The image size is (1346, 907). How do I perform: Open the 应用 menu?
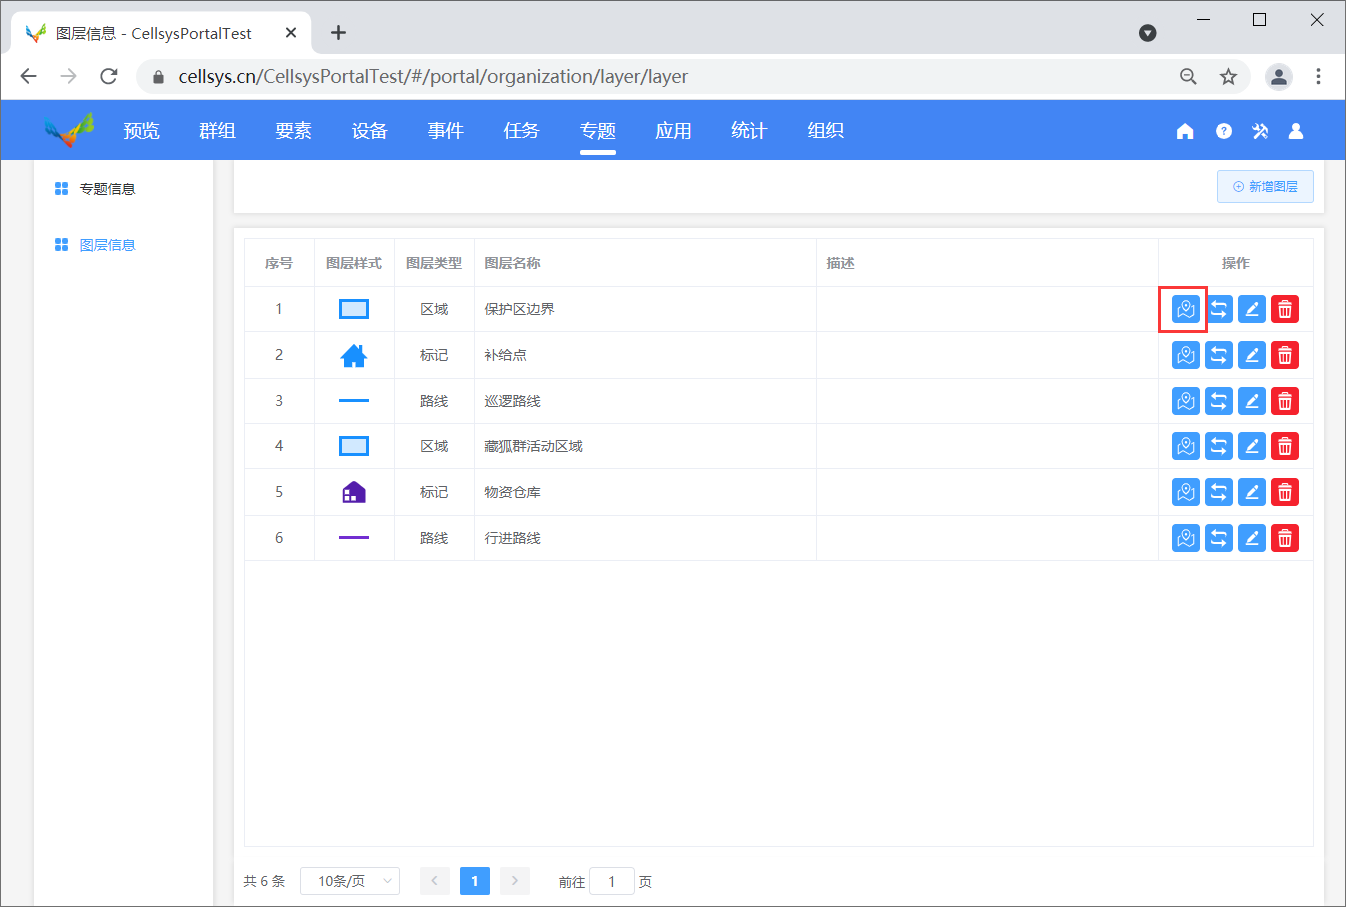click(673, 131)
